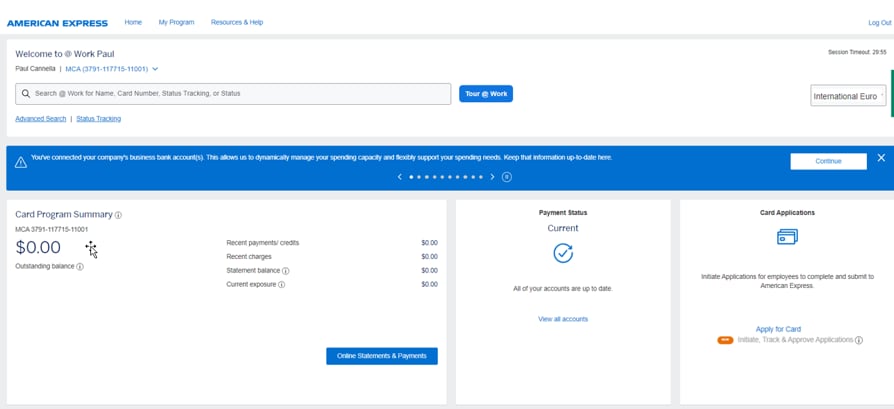Image resolution: width=894 pixels, height=409 pixels.
Task: Click Online Statements & Payments button
Action: pyautogui.click(x=381, y=356)
